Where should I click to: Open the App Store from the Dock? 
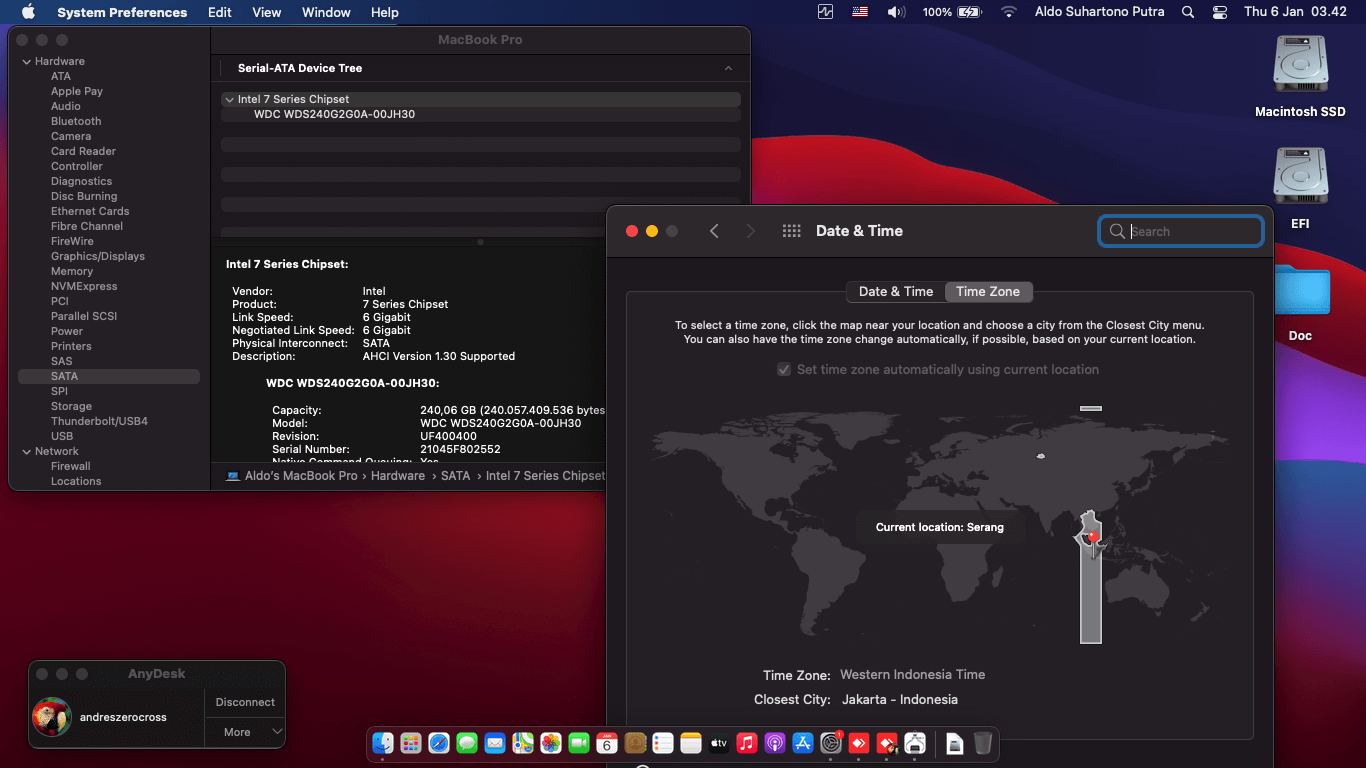[803, 743]
